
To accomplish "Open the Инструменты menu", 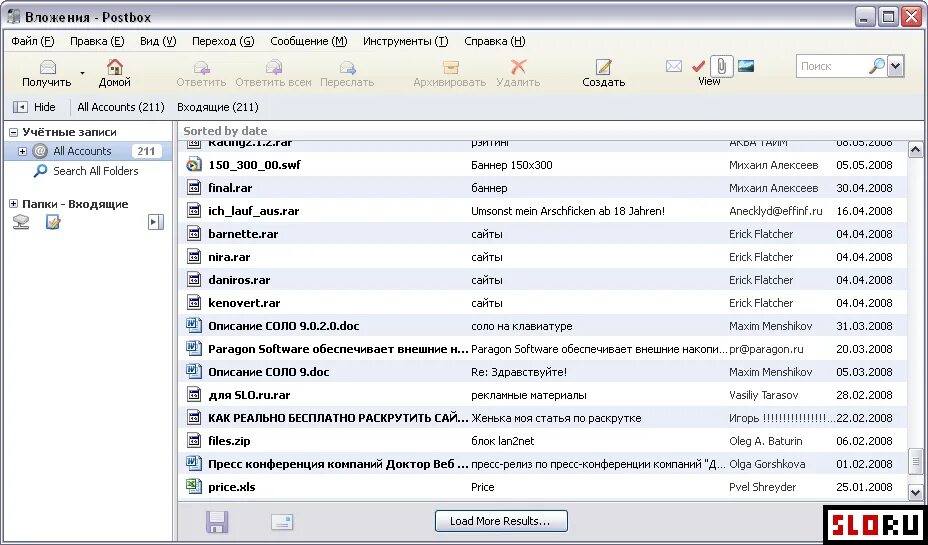I will click(405, 41).
